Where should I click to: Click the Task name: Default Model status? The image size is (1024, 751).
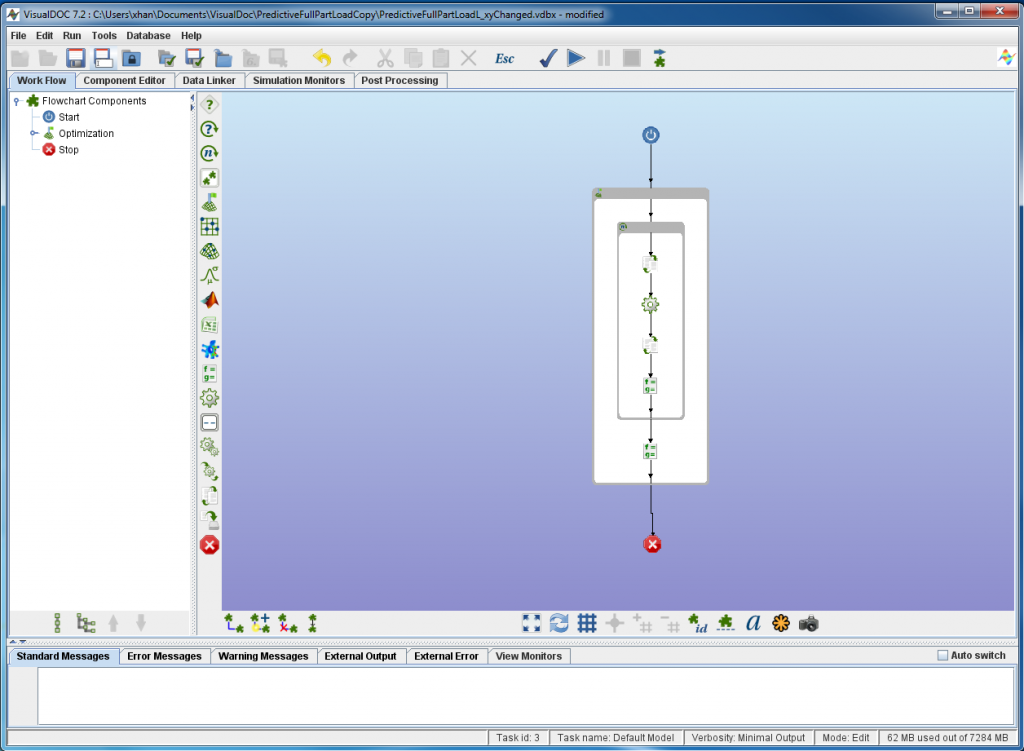615,737
